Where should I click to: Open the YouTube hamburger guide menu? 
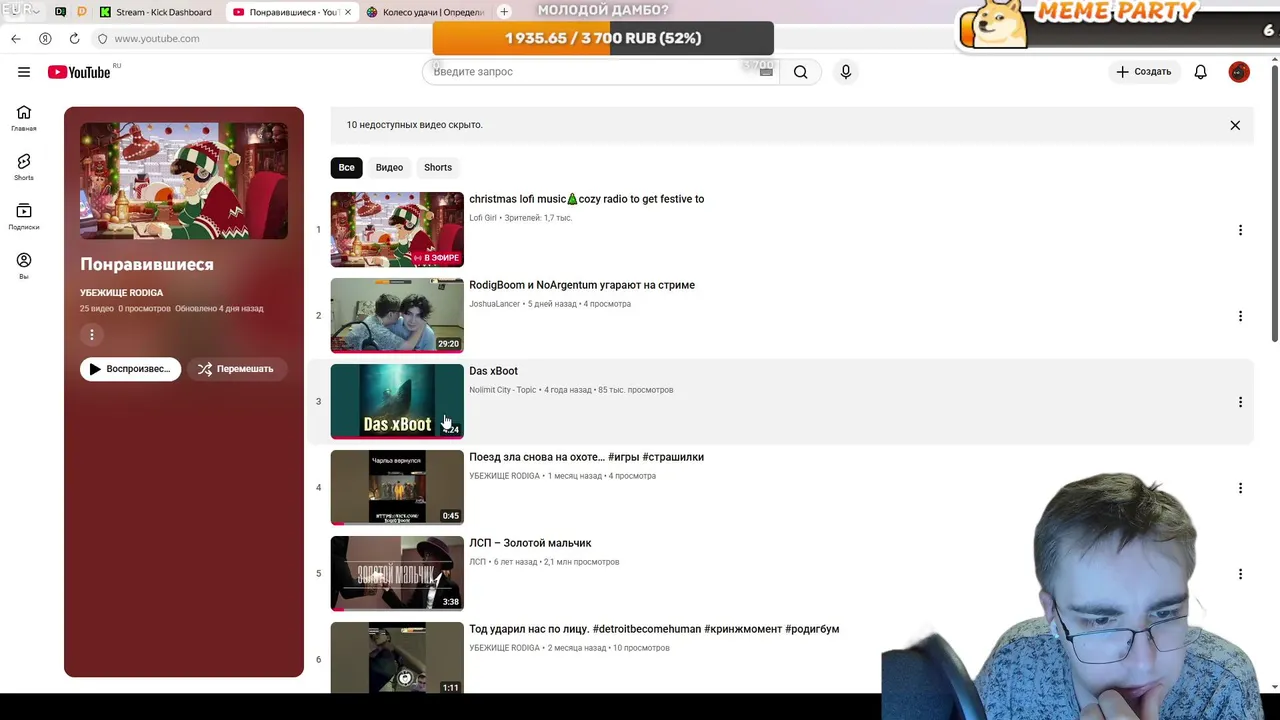click(x=24, y=72)
